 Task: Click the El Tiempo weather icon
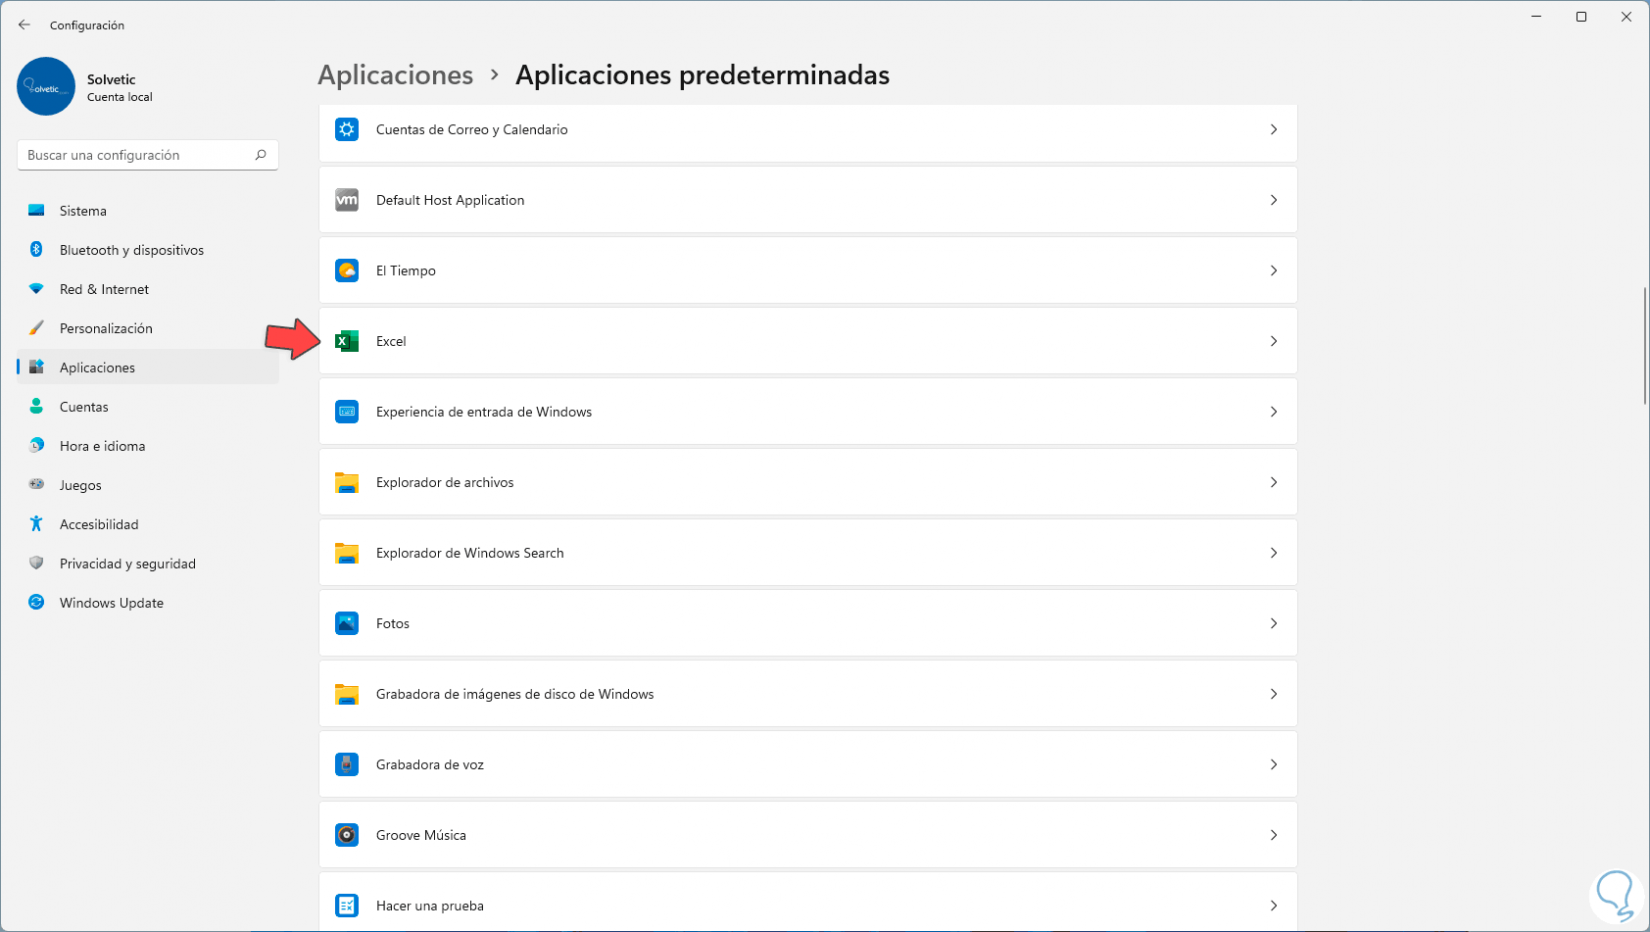347,271
